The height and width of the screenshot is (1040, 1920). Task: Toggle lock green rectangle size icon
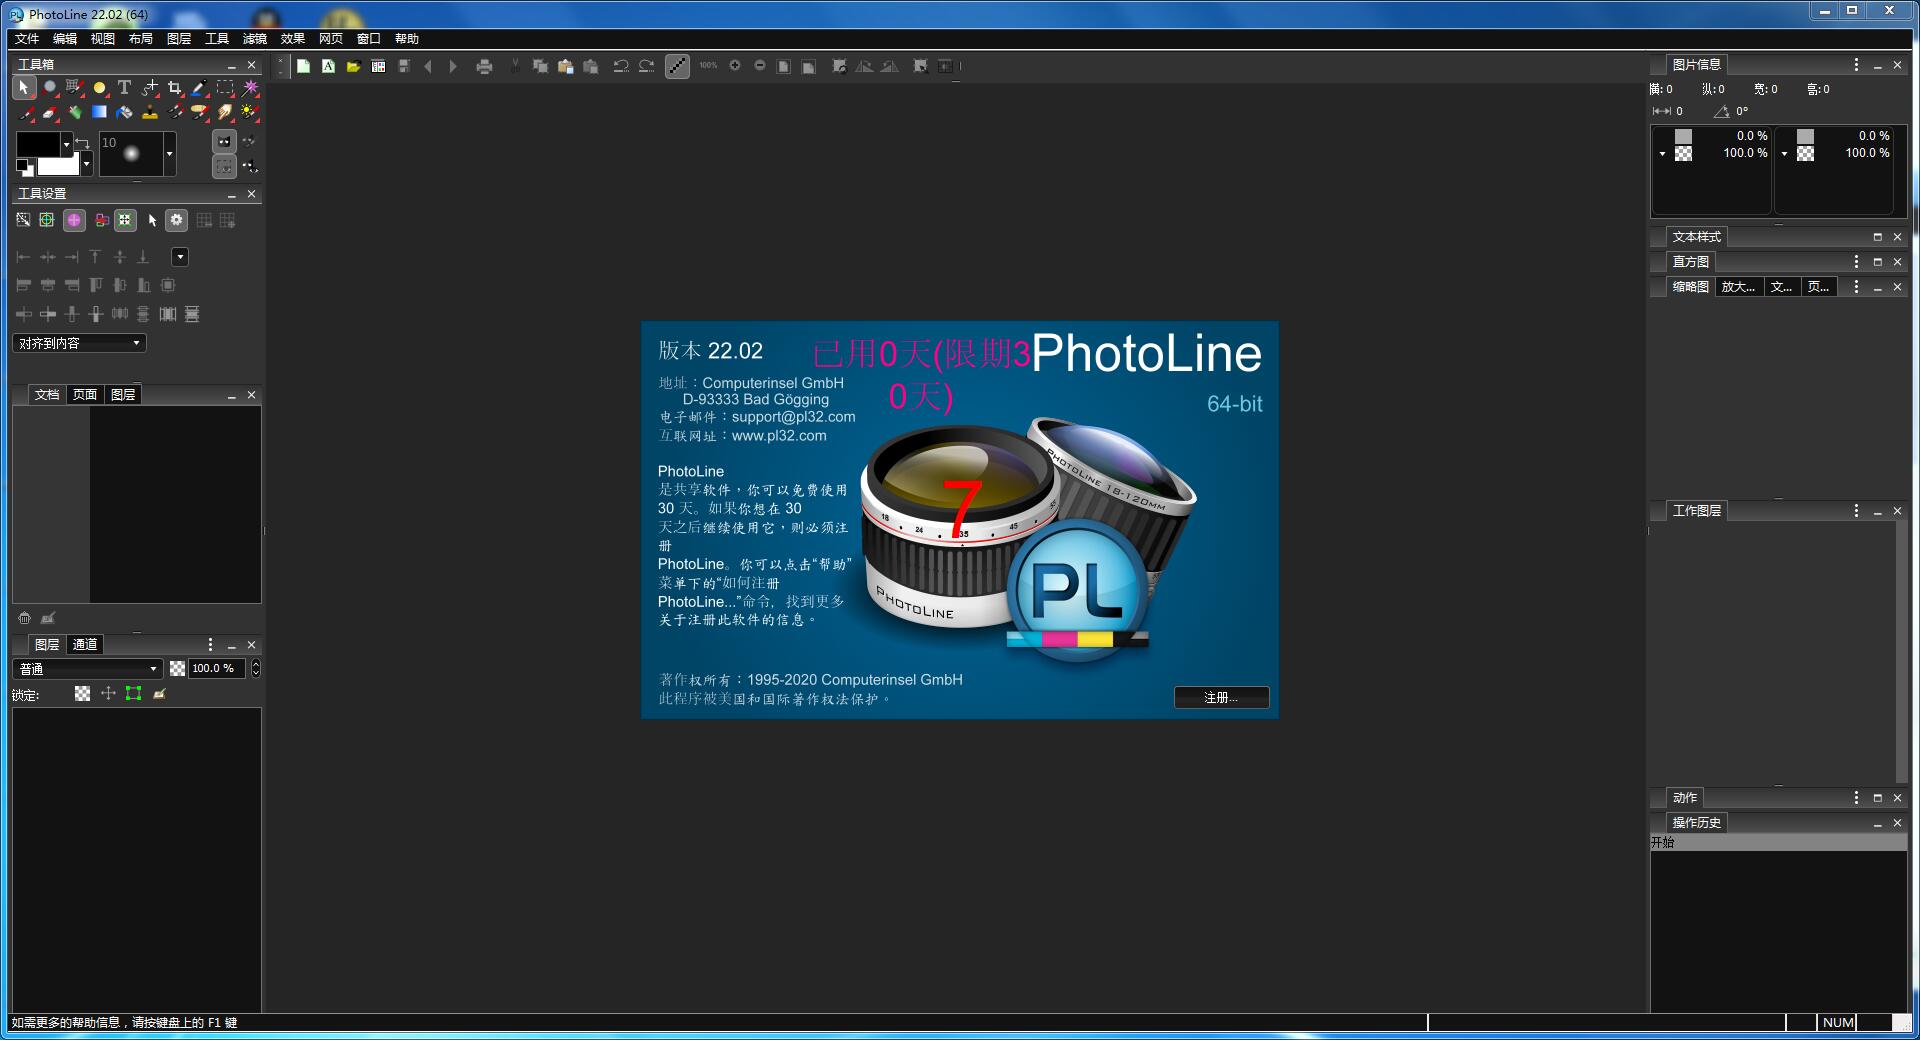(133, 694)
